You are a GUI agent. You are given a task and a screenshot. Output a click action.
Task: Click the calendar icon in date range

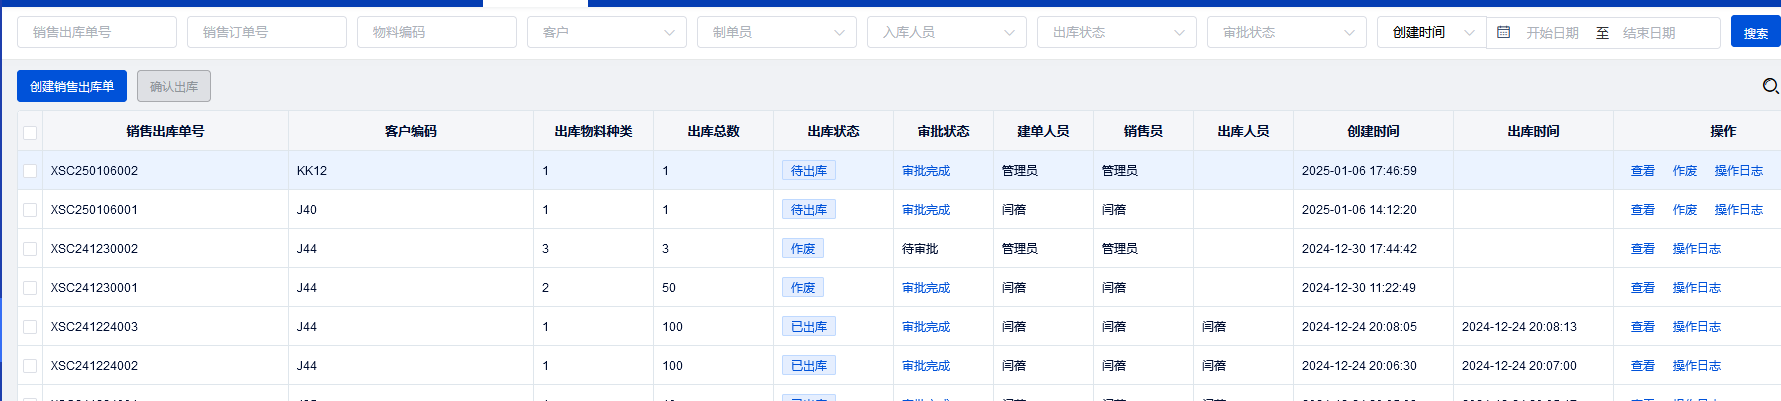tap(1503, 32)
